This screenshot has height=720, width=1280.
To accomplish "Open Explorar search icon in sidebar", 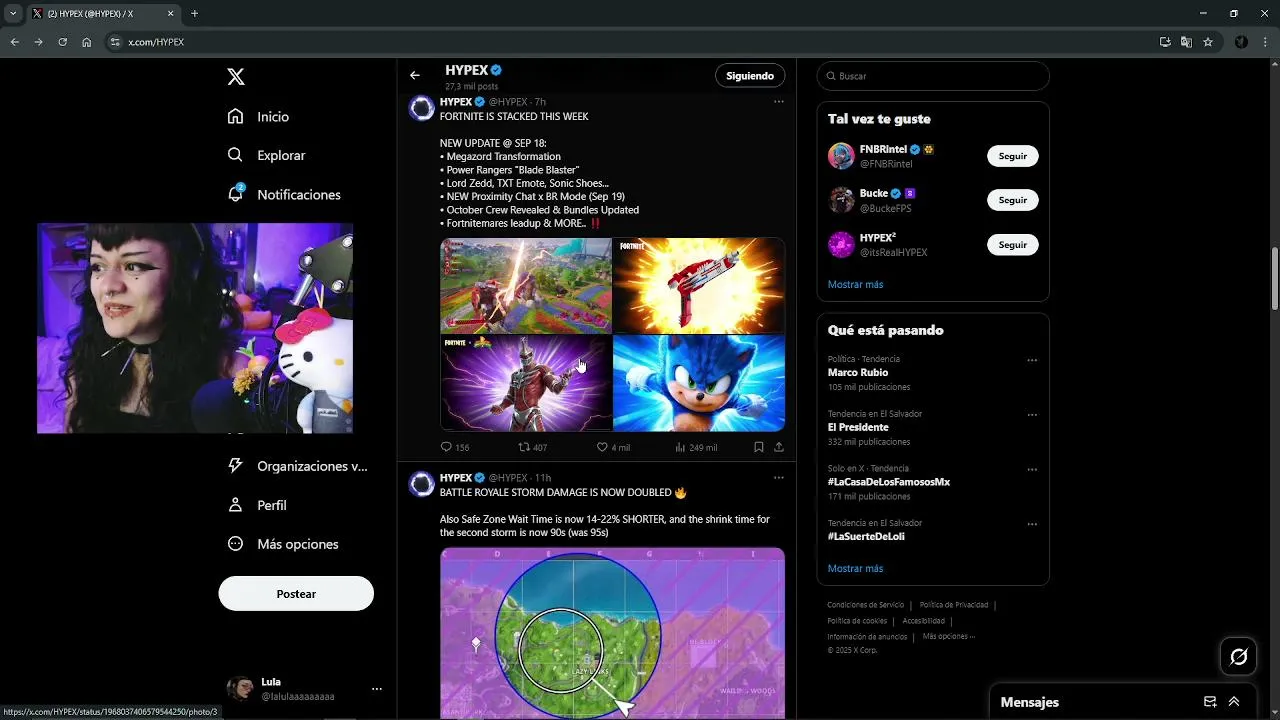I will [235, 155].
